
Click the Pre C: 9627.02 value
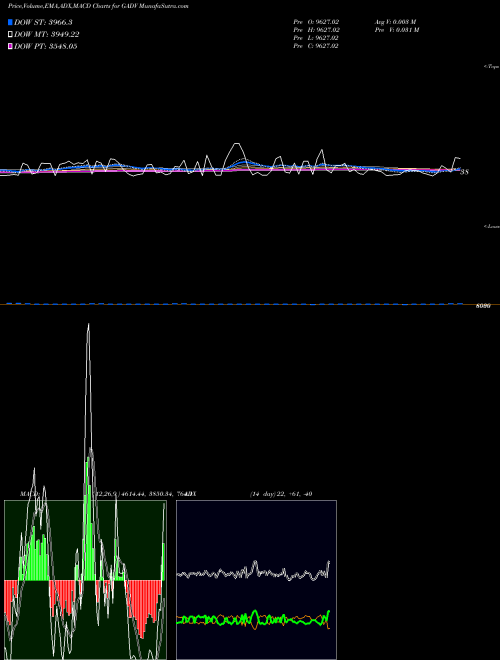pos(316,46)
